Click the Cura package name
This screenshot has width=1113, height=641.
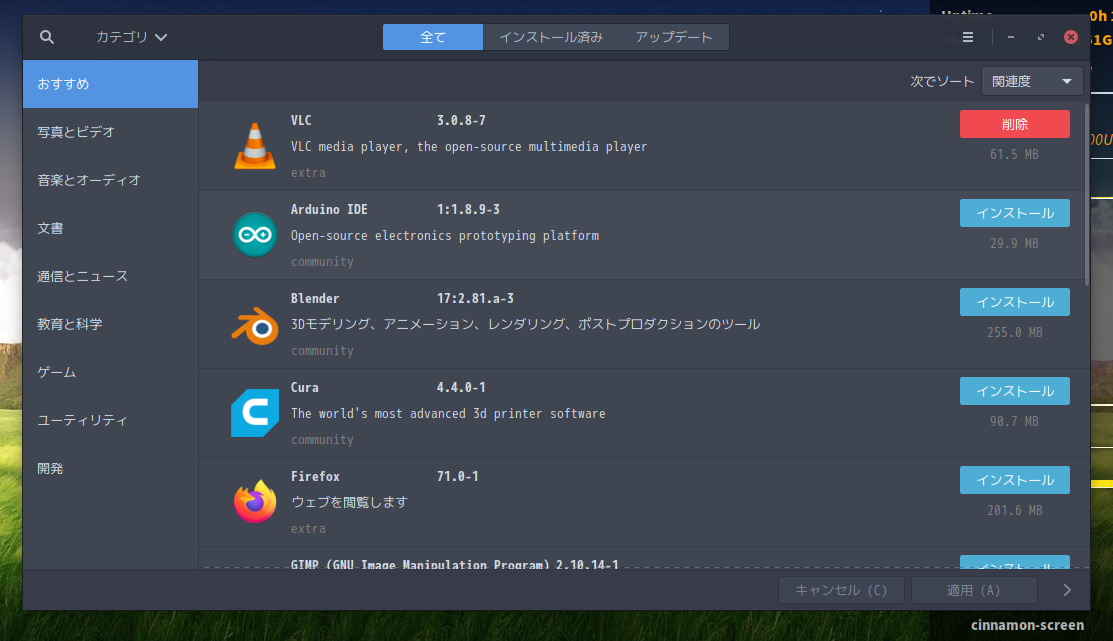pos(305,388)
